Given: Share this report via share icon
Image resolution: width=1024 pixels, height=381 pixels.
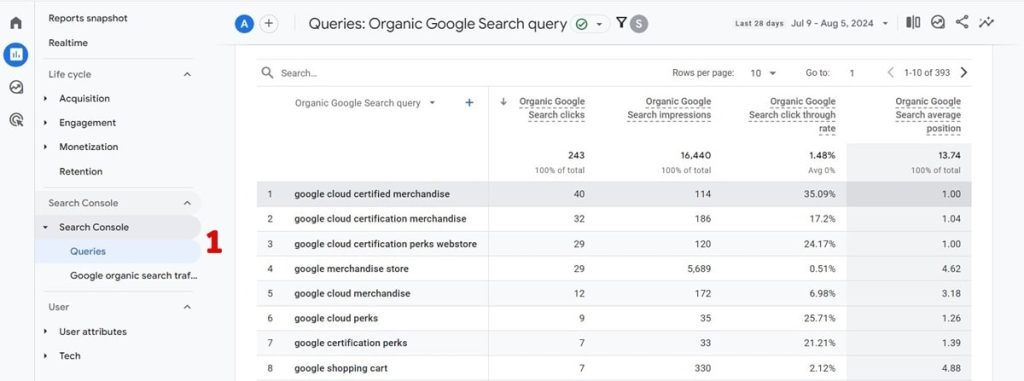Looking at the screenshot, I should pos(962,22).
